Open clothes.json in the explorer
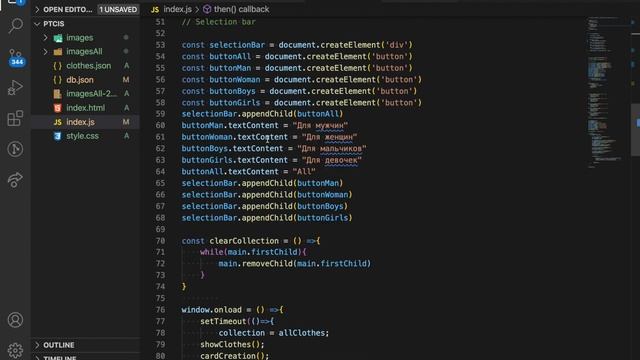 pyautogui.click(x=89, y=66)
